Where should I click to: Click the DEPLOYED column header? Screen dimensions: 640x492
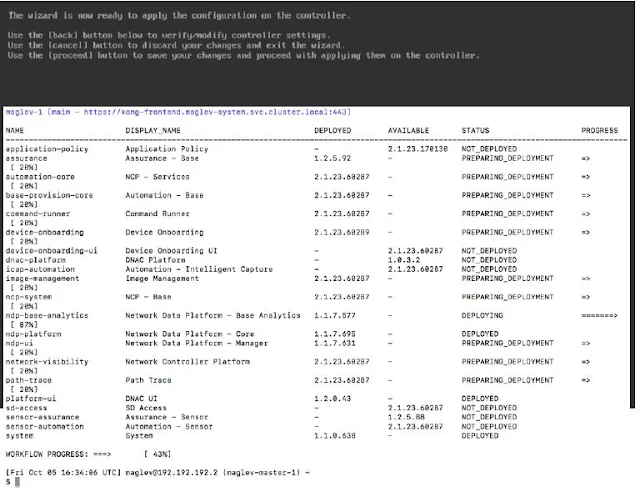tap(332, 131)
